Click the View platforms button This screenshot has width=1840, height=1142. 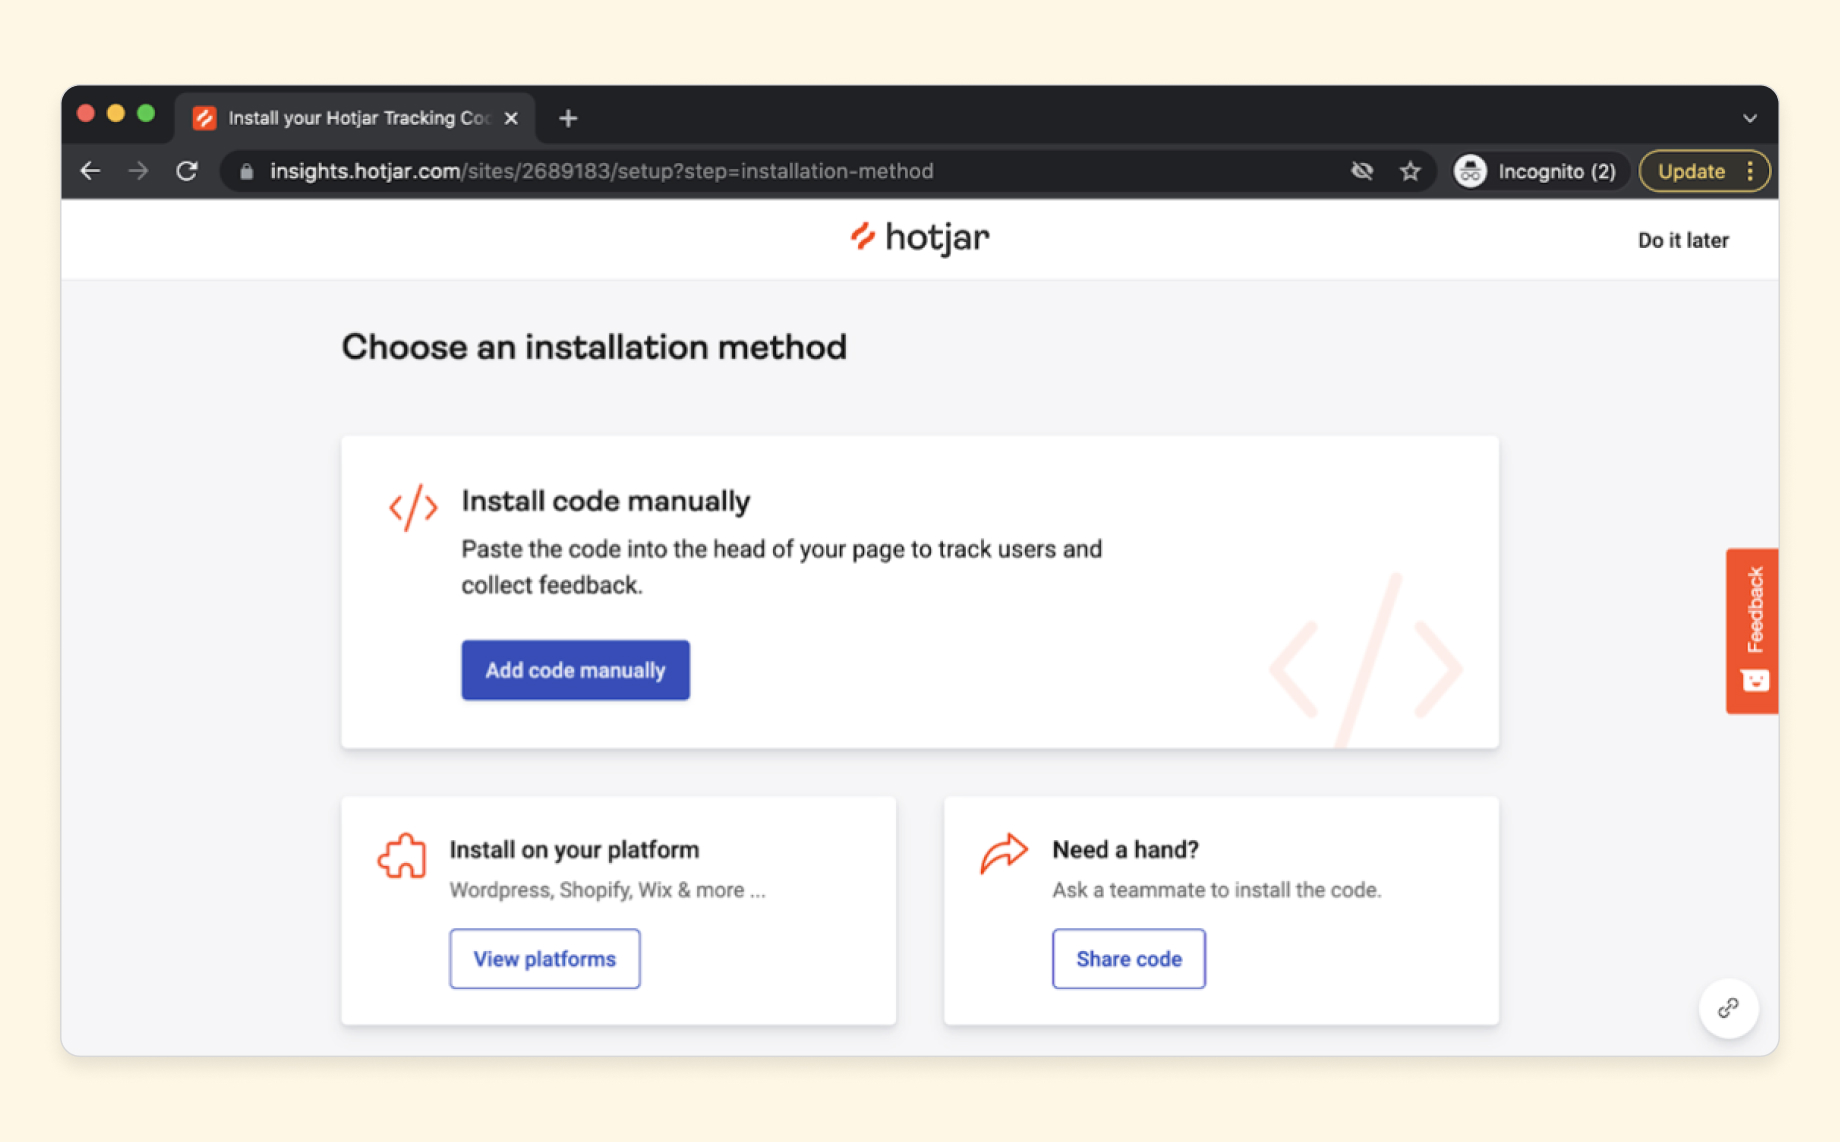pos(544,959)
